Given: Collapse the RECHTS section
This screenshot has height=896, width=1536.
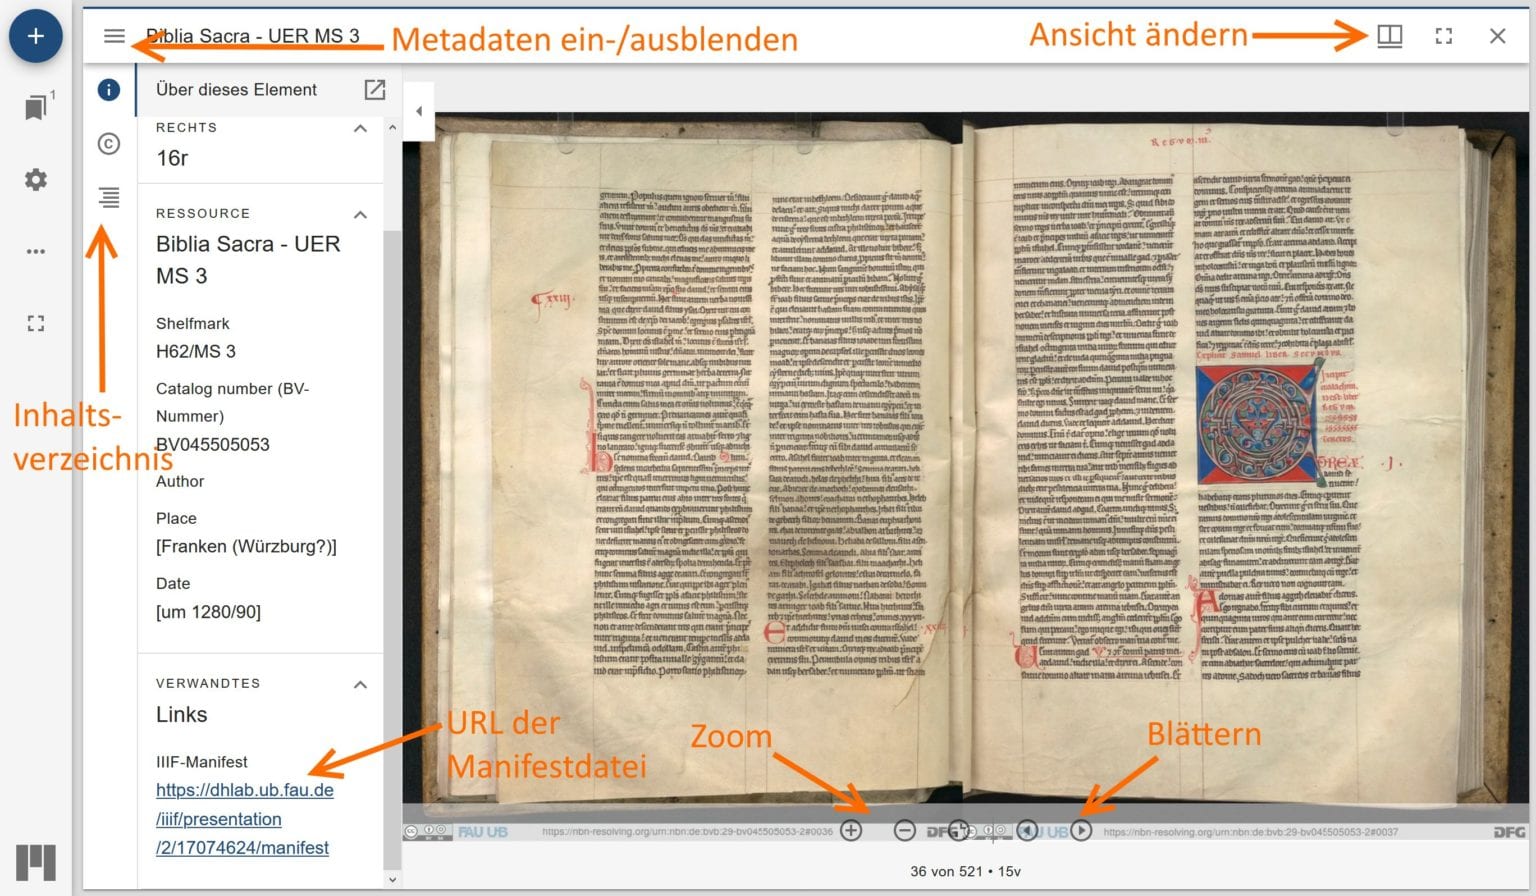Looking at the screenshot, I should (360, 128).
